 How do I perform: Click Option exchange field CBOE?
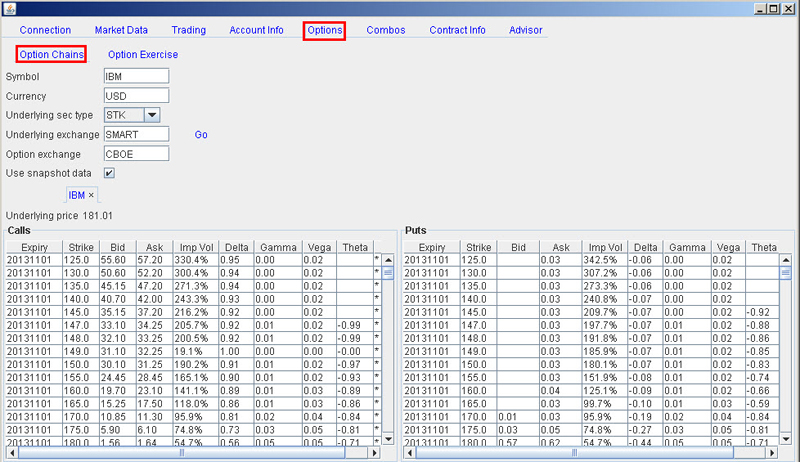click(136, 154)
